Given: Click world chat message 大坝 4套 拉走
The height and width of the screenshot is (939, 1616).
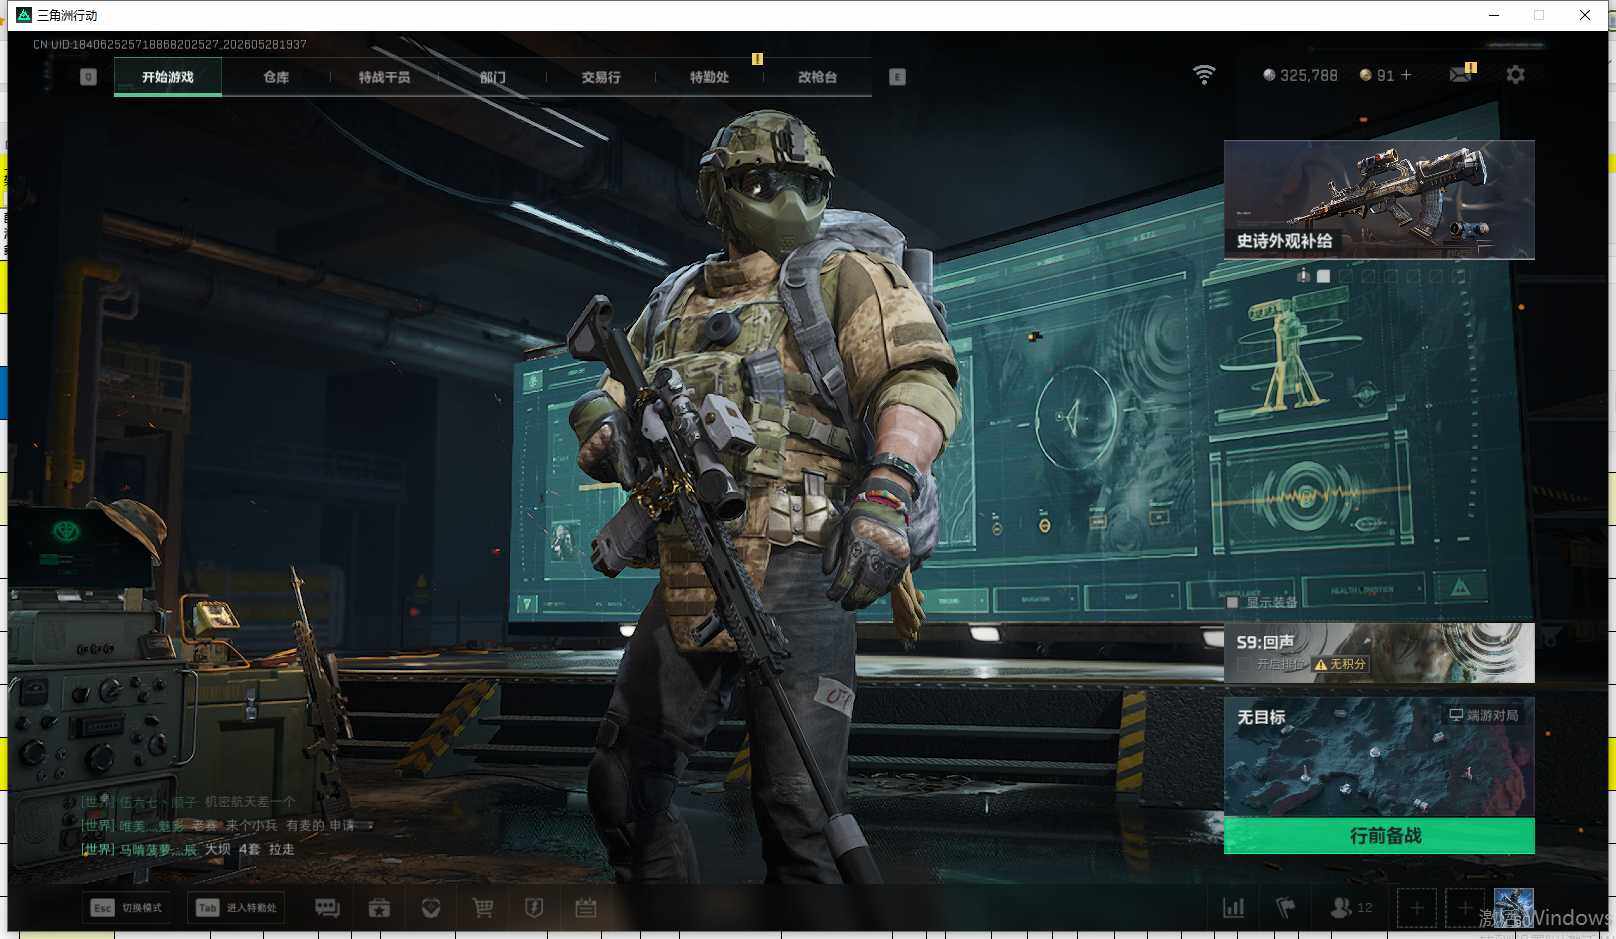Looking at the screenshot, I should (x=250, y=849).
